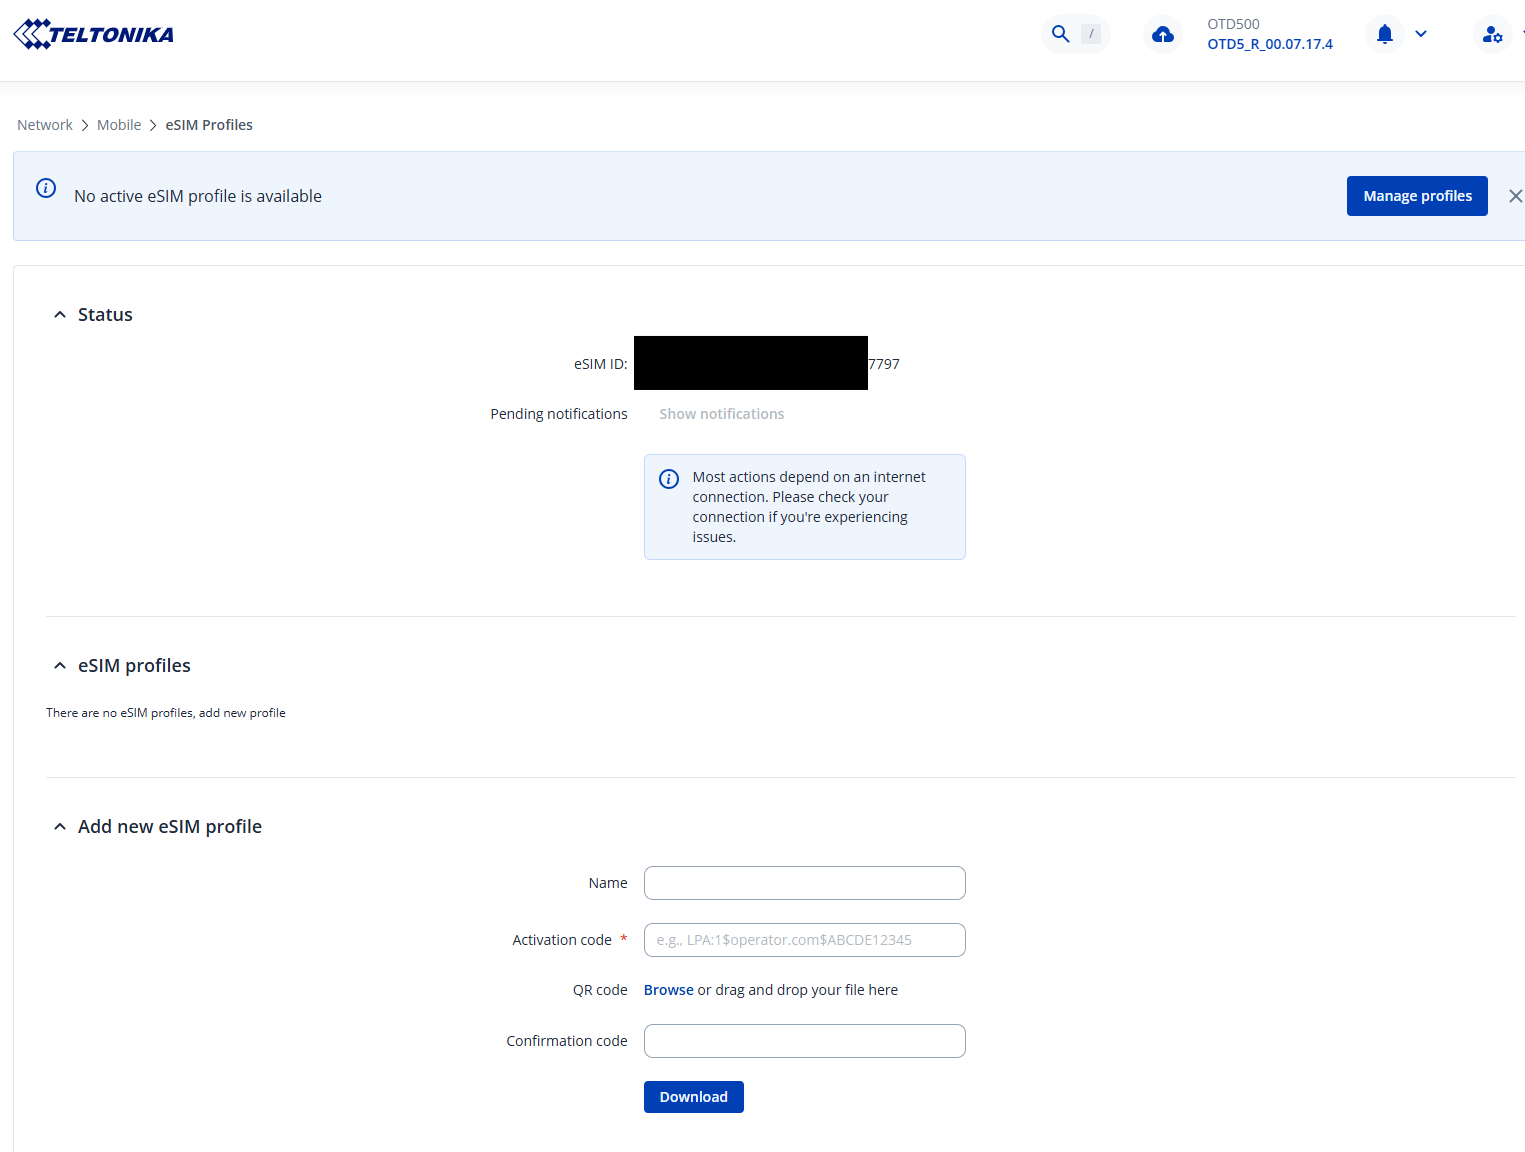Open search with the magnifier icon
Viewport: 1525px width, 1152px height.
coord(1061,34)
